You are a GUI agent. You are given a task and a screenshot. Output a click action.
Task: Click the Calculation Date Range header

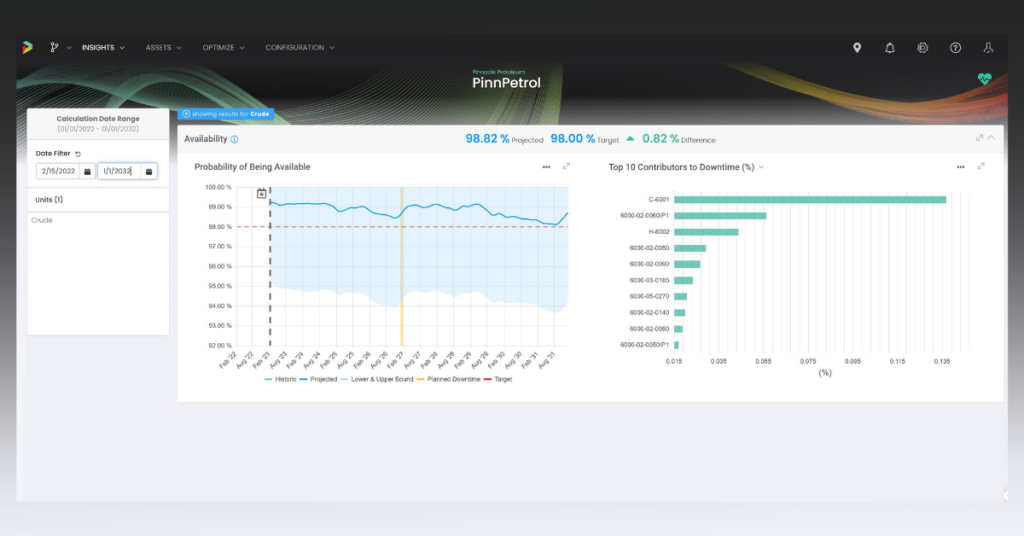click(98, 119)
